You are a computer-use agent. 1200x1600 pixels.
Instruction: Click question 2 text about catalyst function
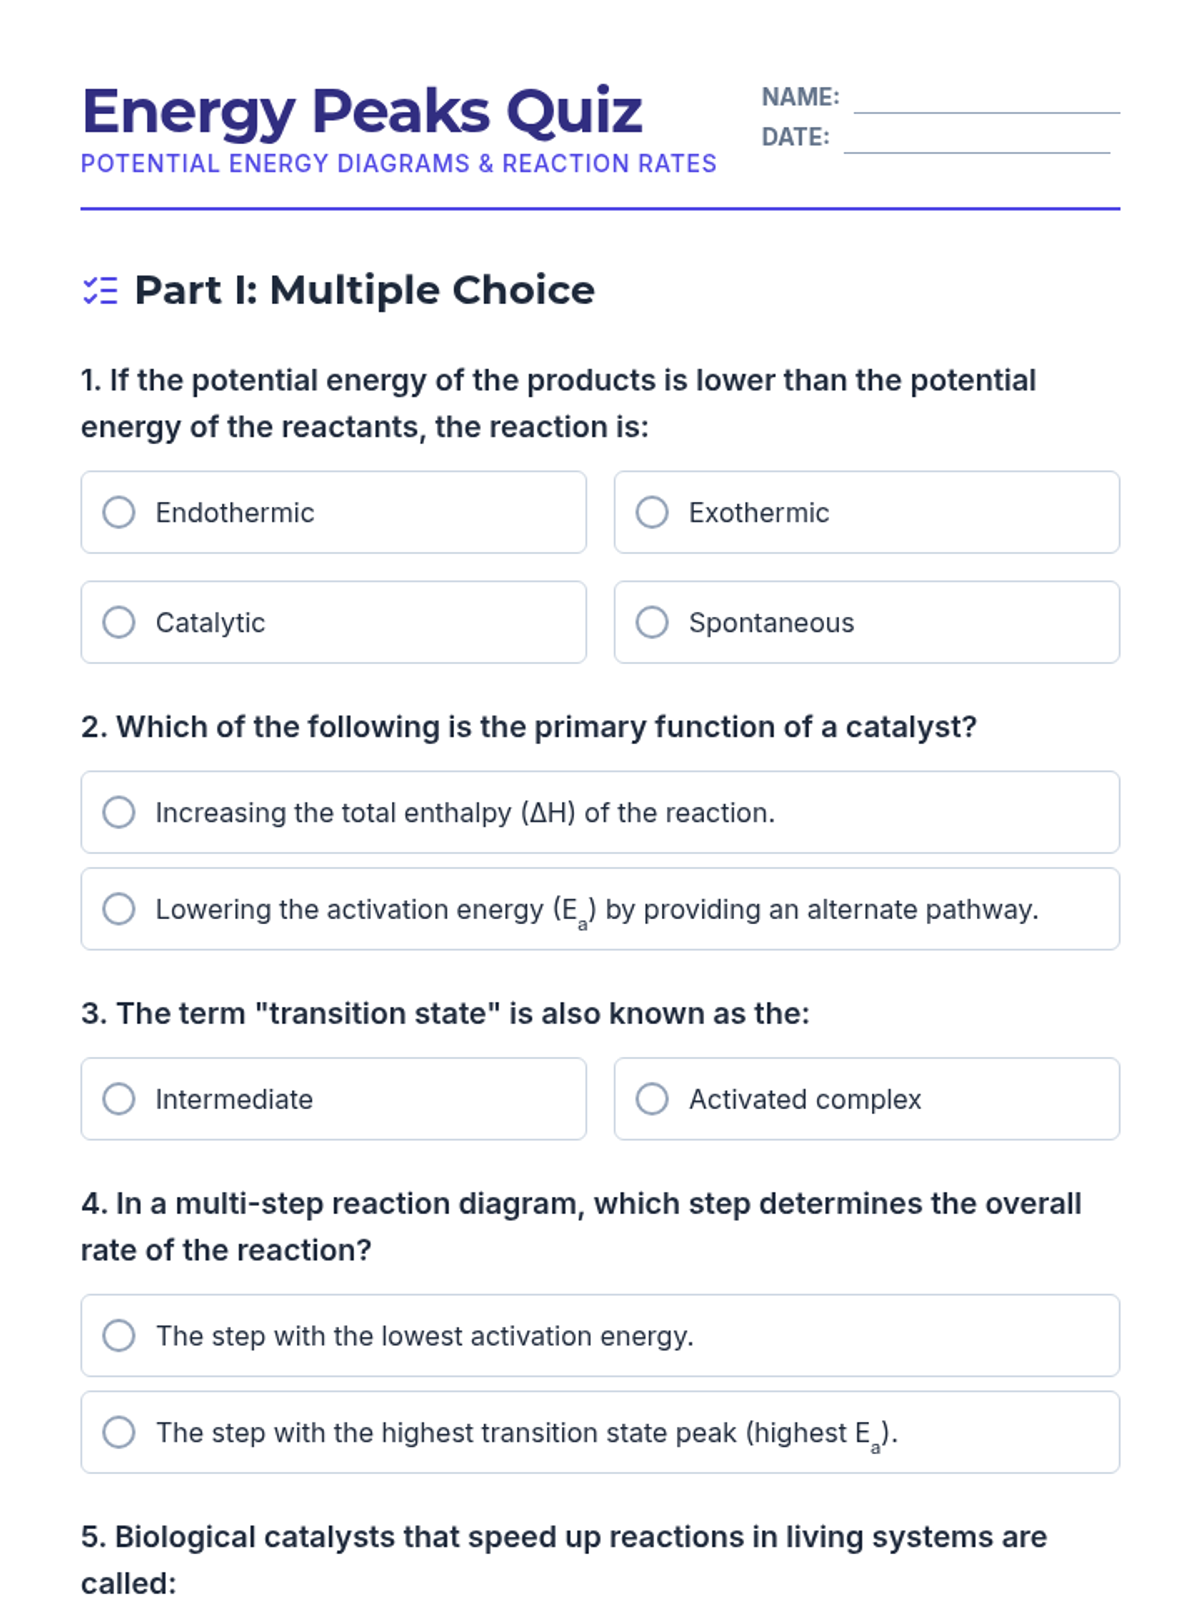pos(528,727)
